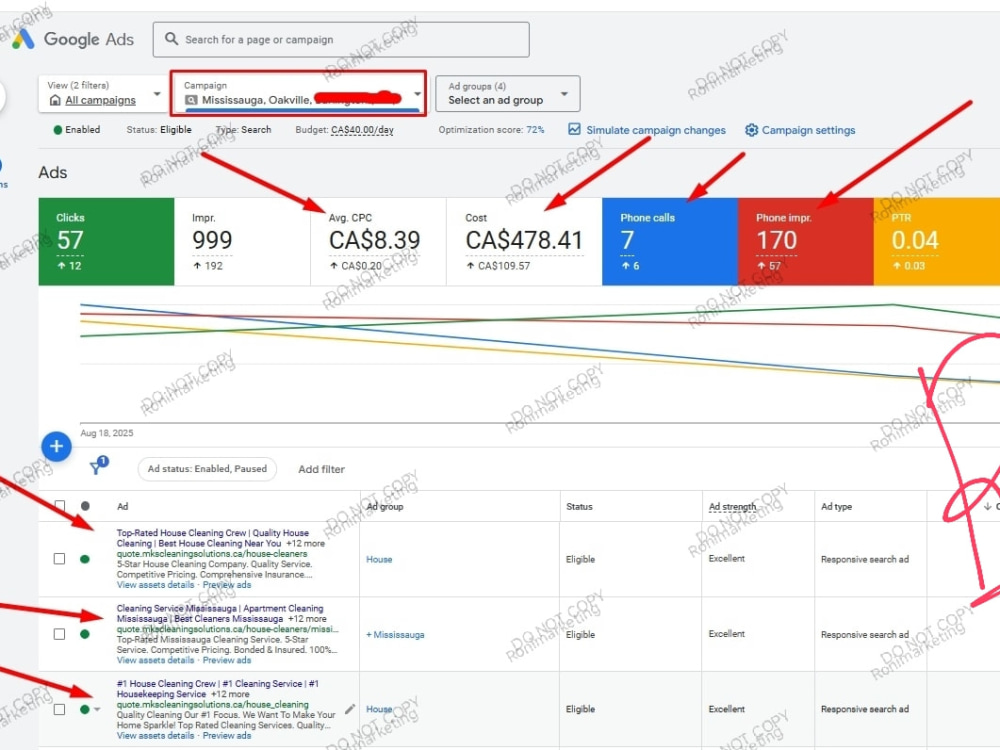Open Campaign settings link
The image size is (1000, 750).
(808, 130)
